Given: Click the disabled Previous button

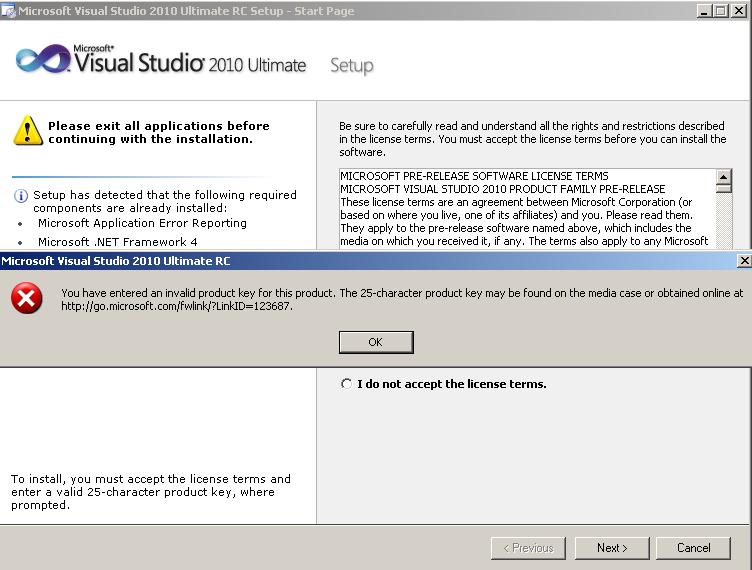Looking at the screenshot, I should coord(529,547).
